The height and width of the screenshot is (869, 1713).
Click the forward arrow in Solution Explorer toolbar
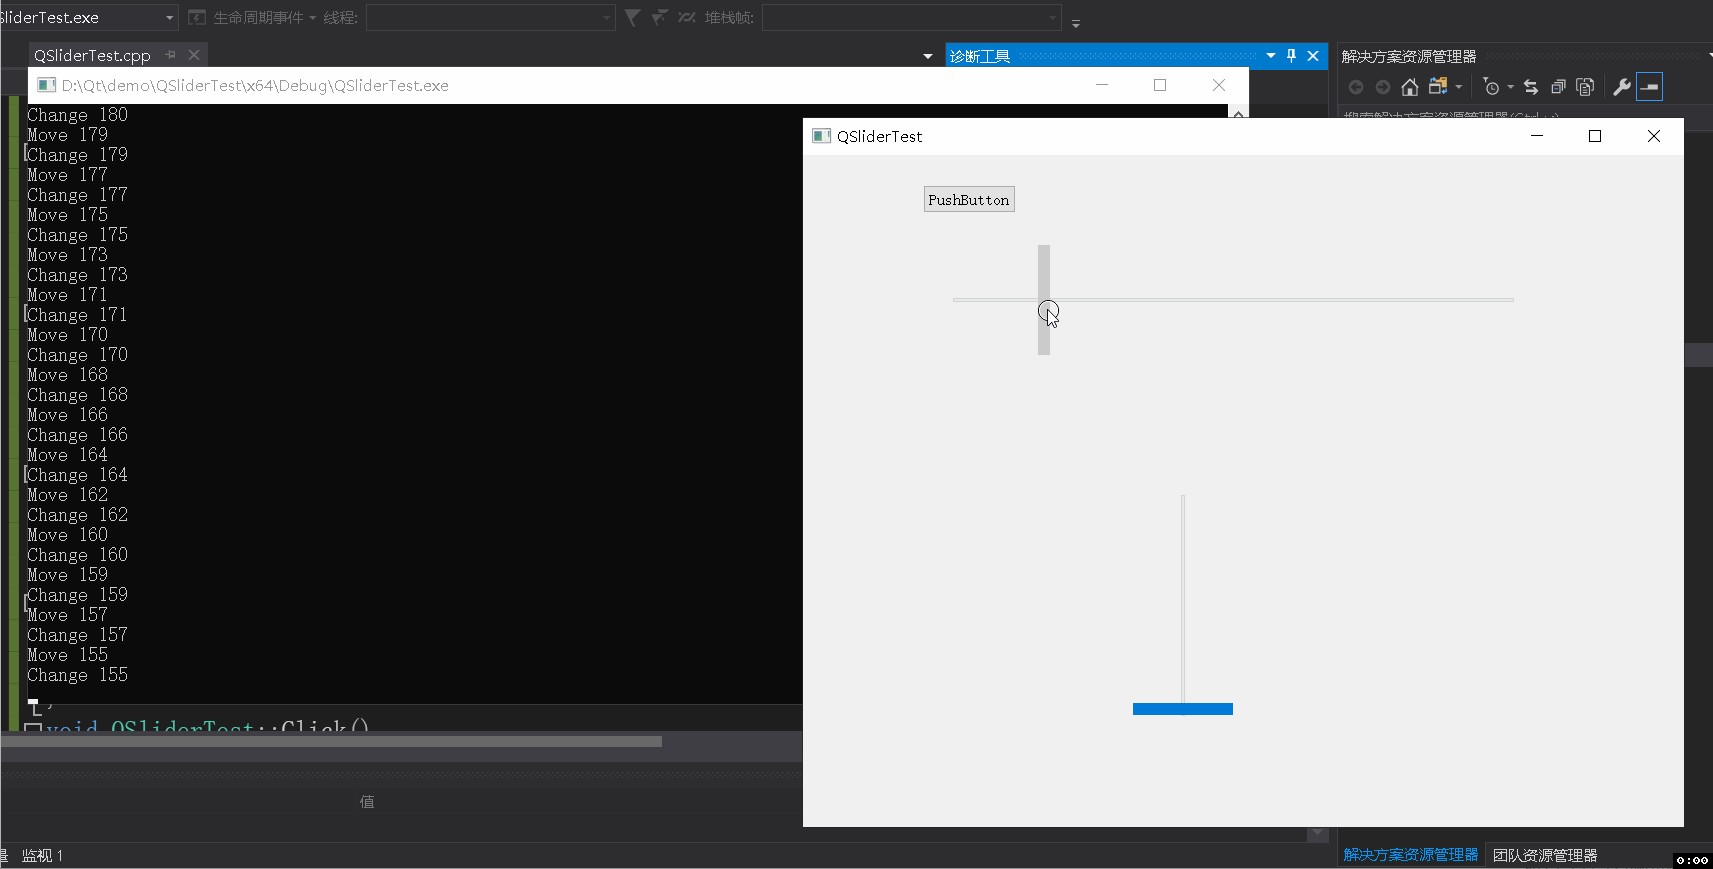point(1383,87)
